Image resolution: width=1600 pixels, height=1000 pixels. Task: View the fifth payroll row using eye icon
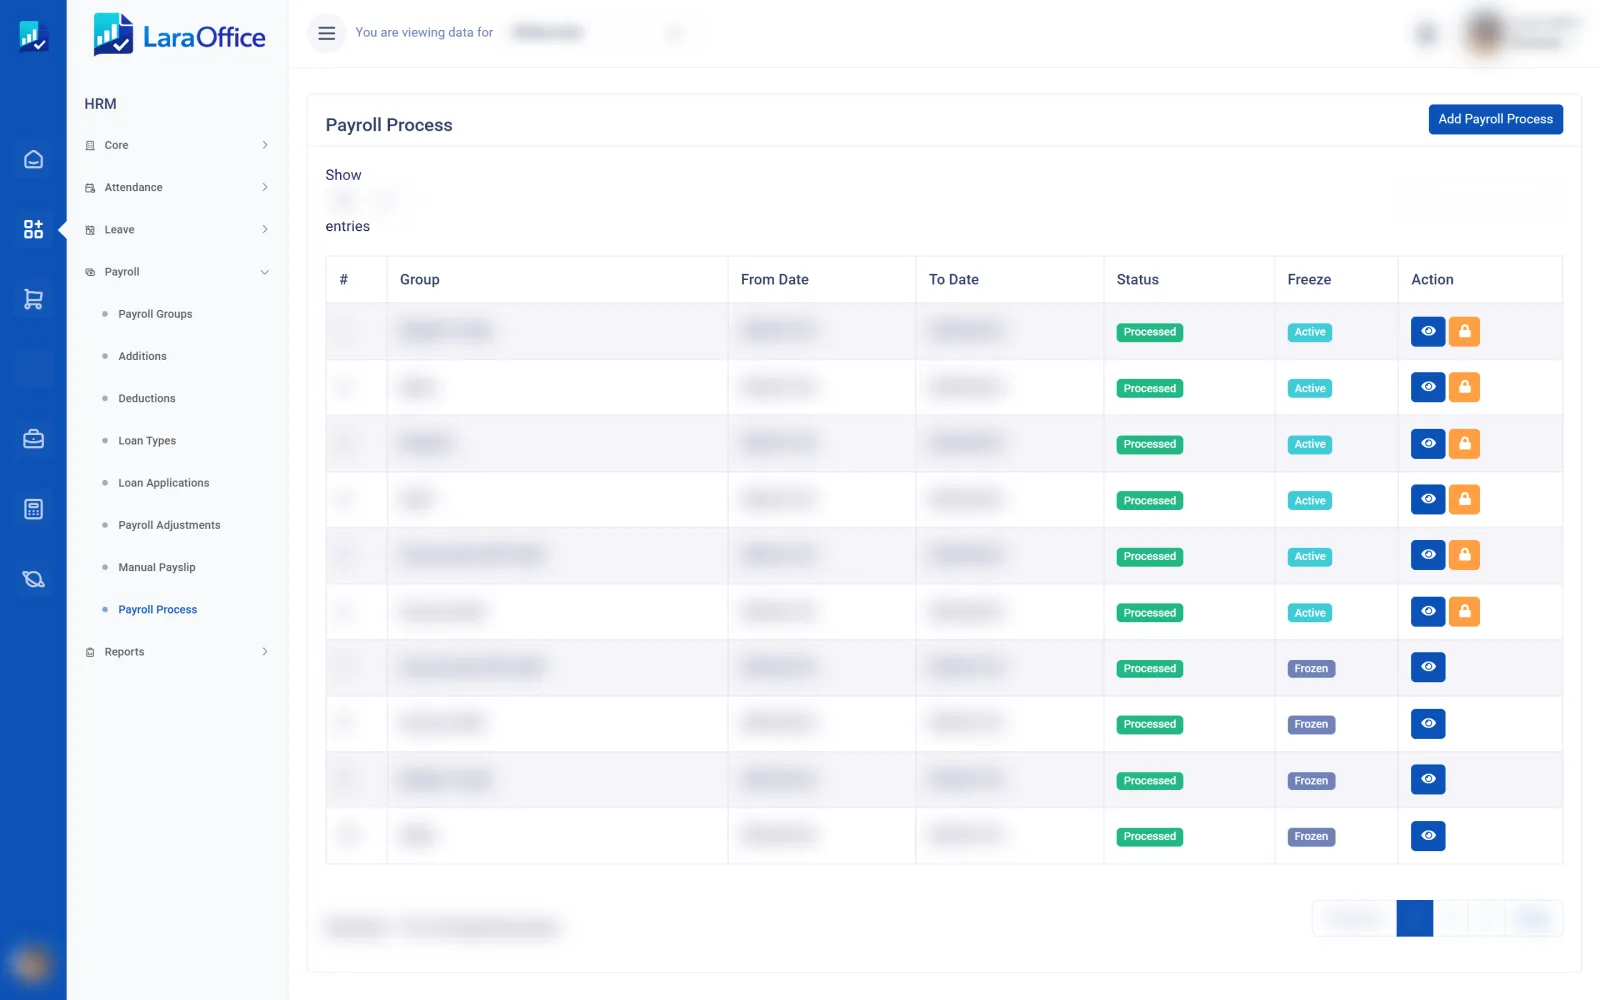1428,555
